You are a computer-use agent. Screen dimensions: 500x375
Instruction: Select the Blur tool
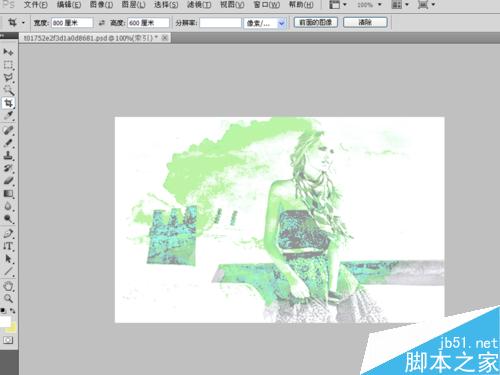pos(8,206)
